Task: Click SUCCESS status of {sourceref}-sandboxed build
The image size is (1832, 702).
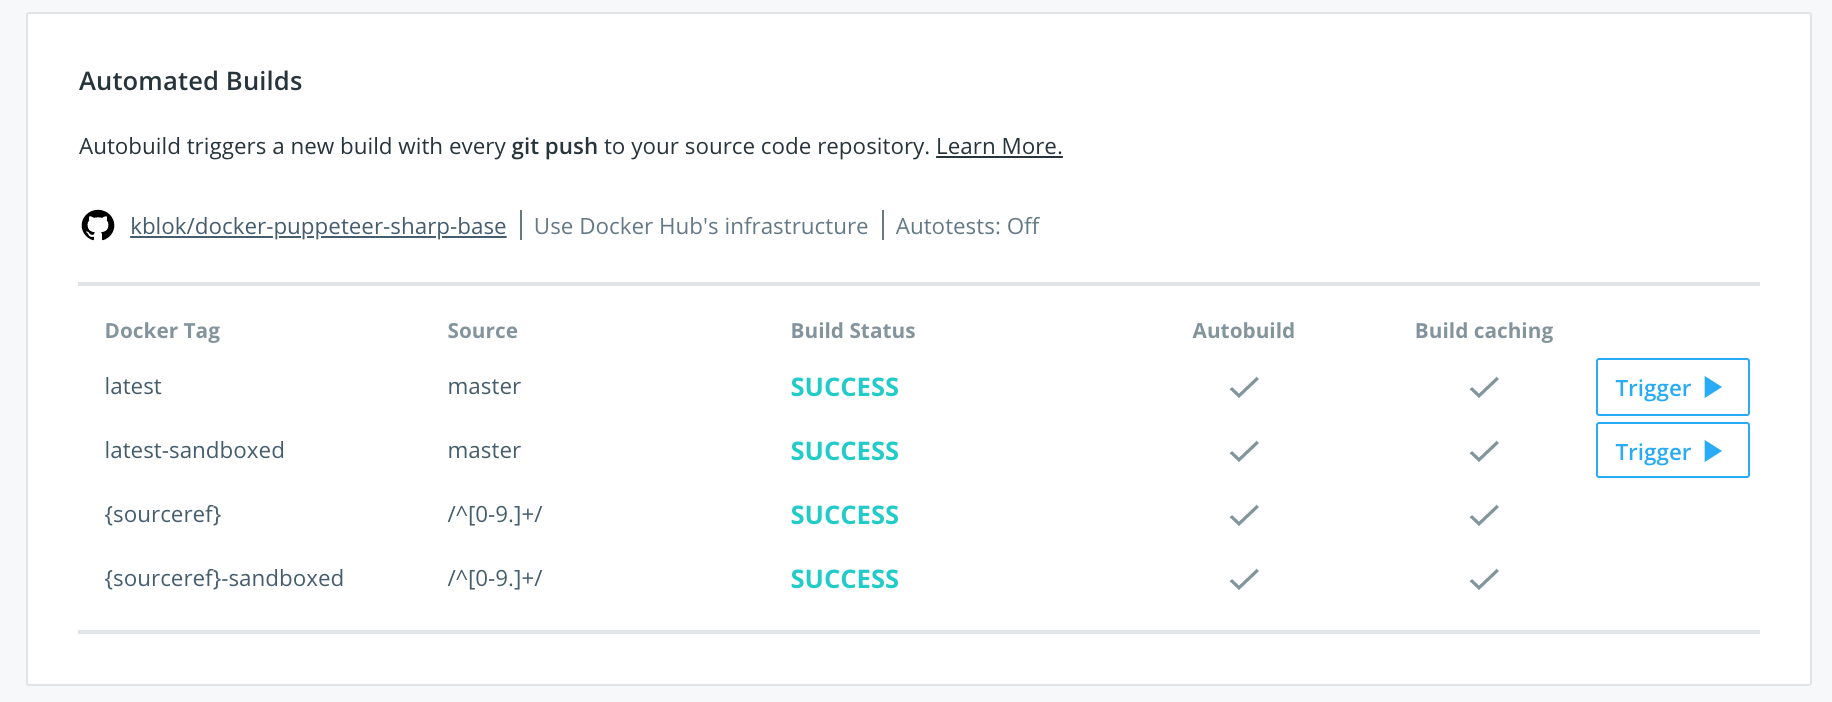Action: (845, 579)
